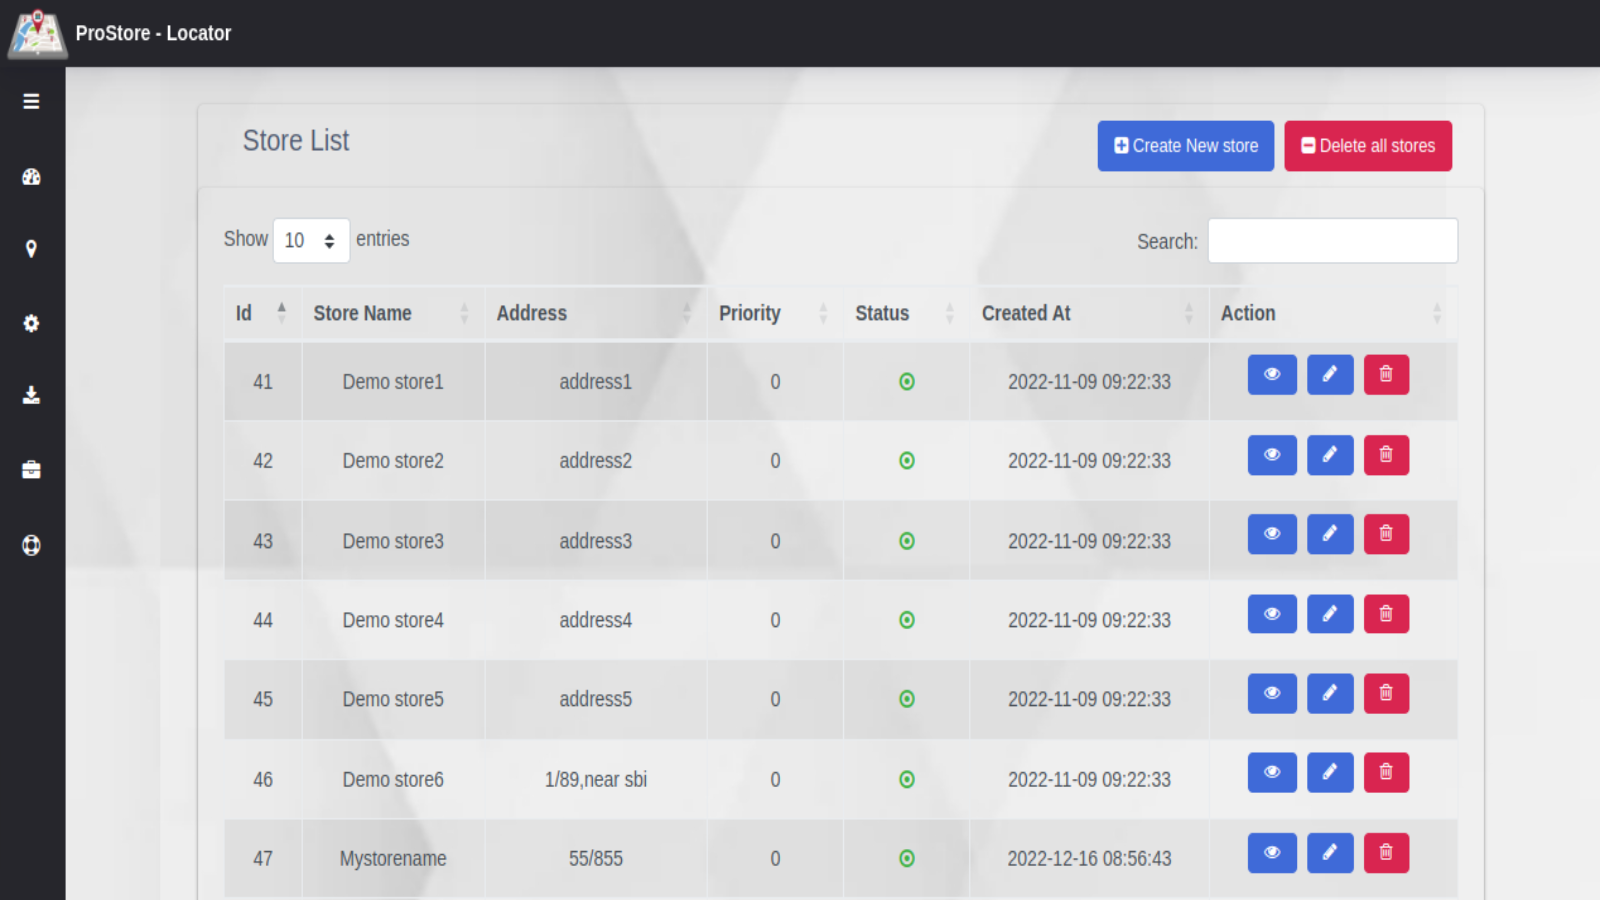Viewport: 1600px width, 900px height.
Task: Delete Demo store2 with trash button
Action: coord(1386,455)
